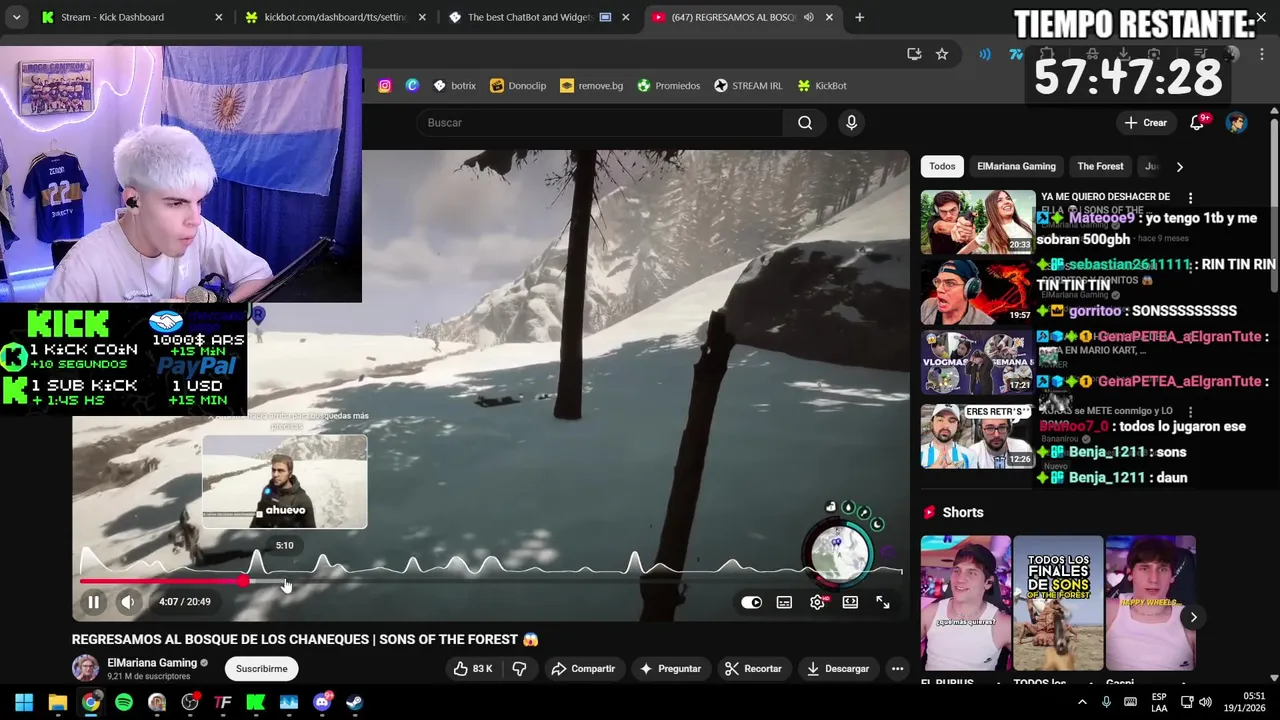Screen dimensions: 1280x720
Task: Select the Todos filter chip
Action: [x=942, y=166]
